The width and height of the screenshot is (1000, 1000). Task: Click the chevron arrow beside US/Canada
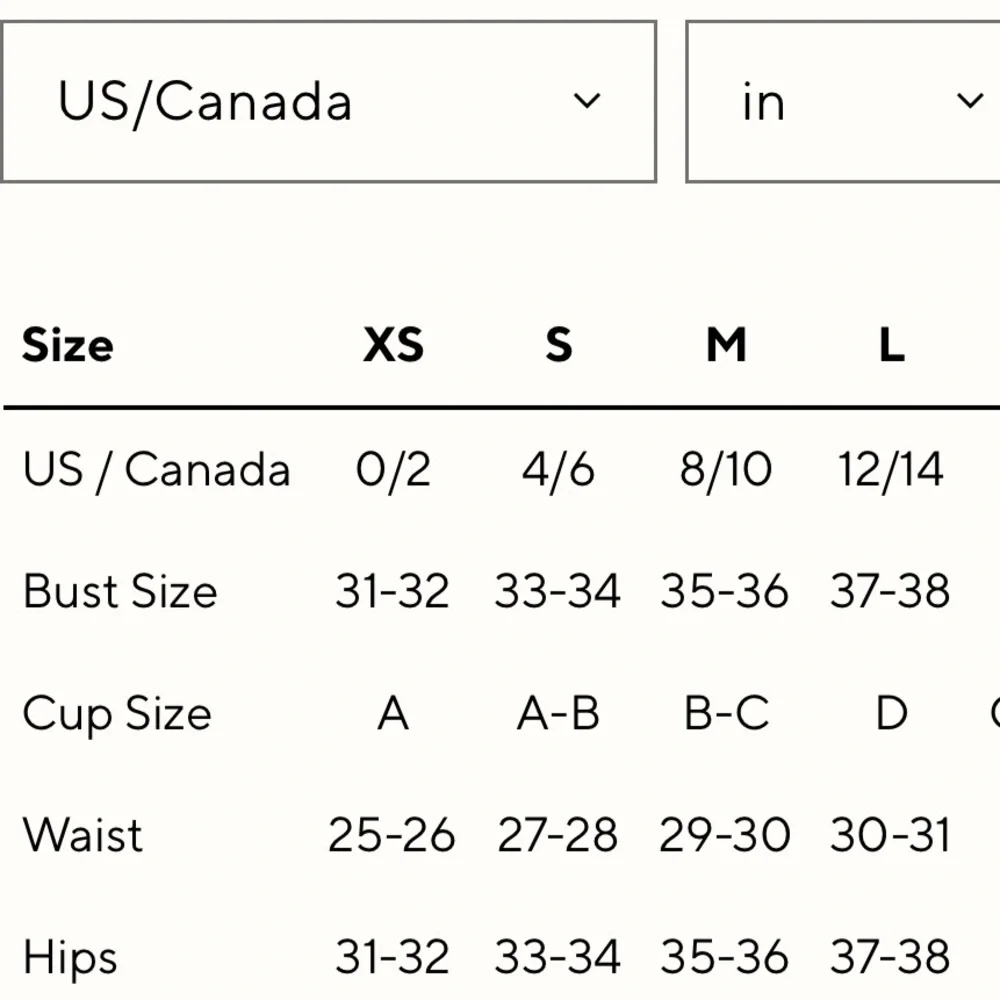[x=587, y=101]
